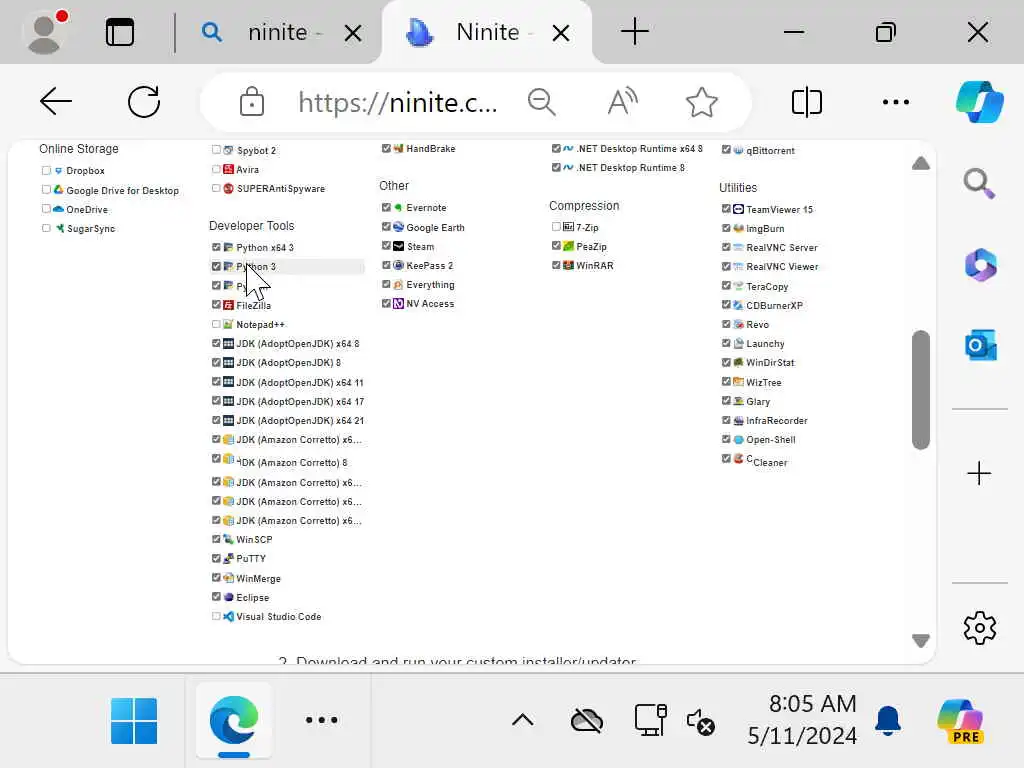
Task: Check the Visual Studio Code checkbox
Action: click(216, 616)
